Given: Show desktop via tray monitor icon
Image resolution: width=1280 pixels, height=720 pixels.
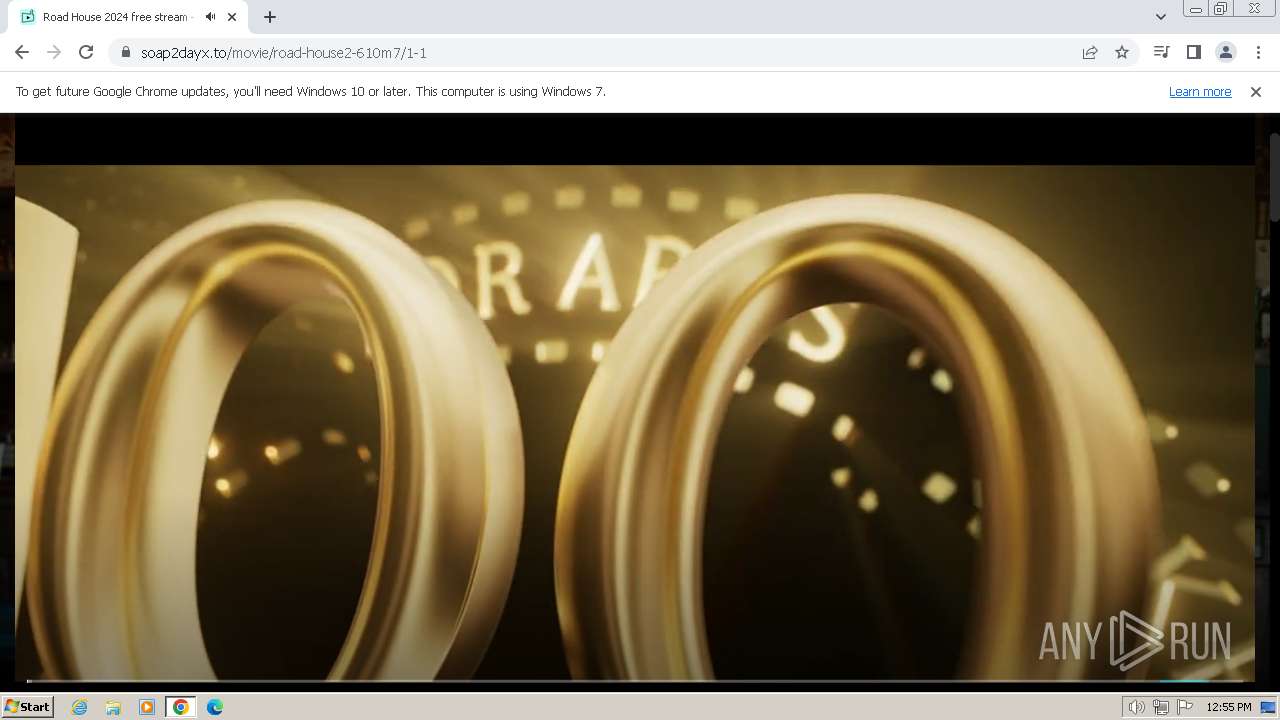Looking at the screenshot, I should (1268, 707).
